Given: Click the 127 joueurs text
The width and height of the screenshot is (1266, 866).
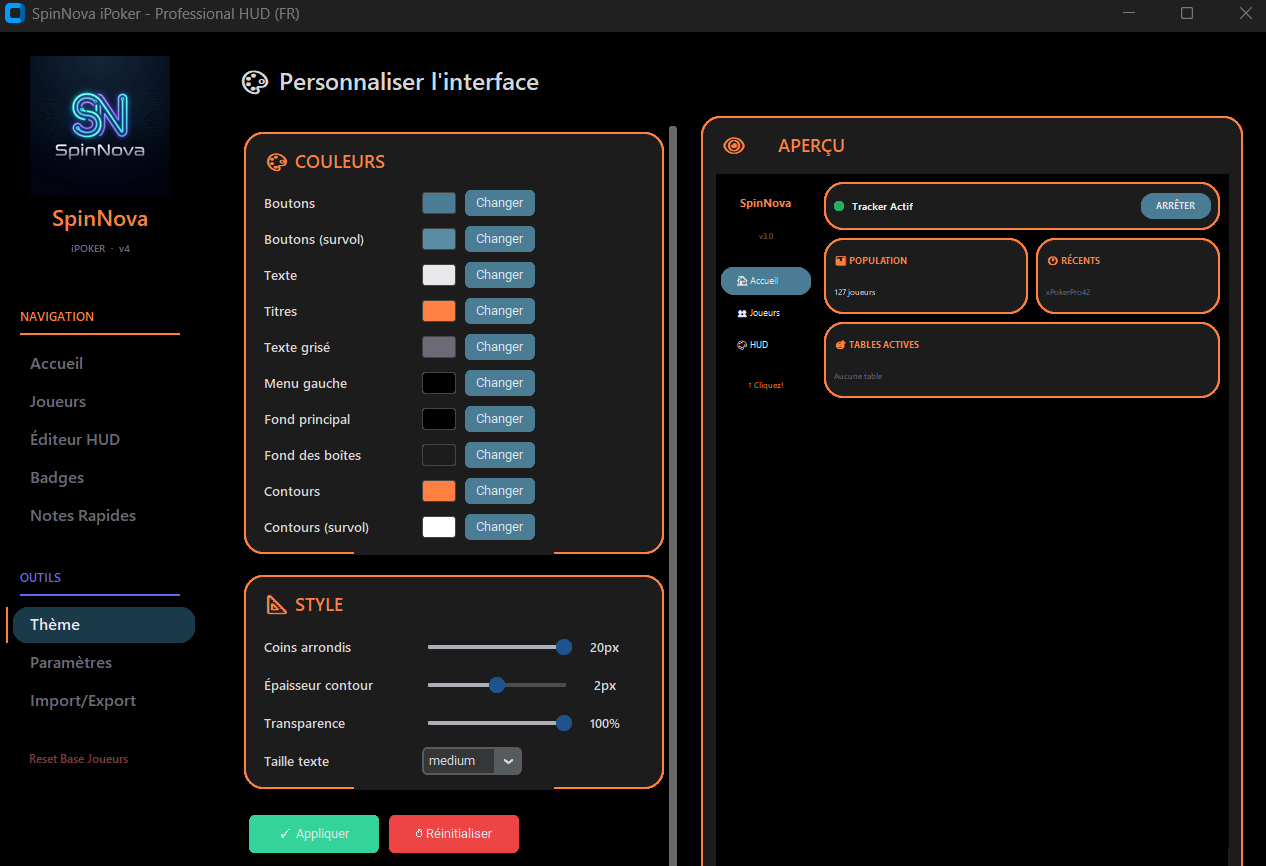Looking at the screenshot, I should (x=854, y=293).
